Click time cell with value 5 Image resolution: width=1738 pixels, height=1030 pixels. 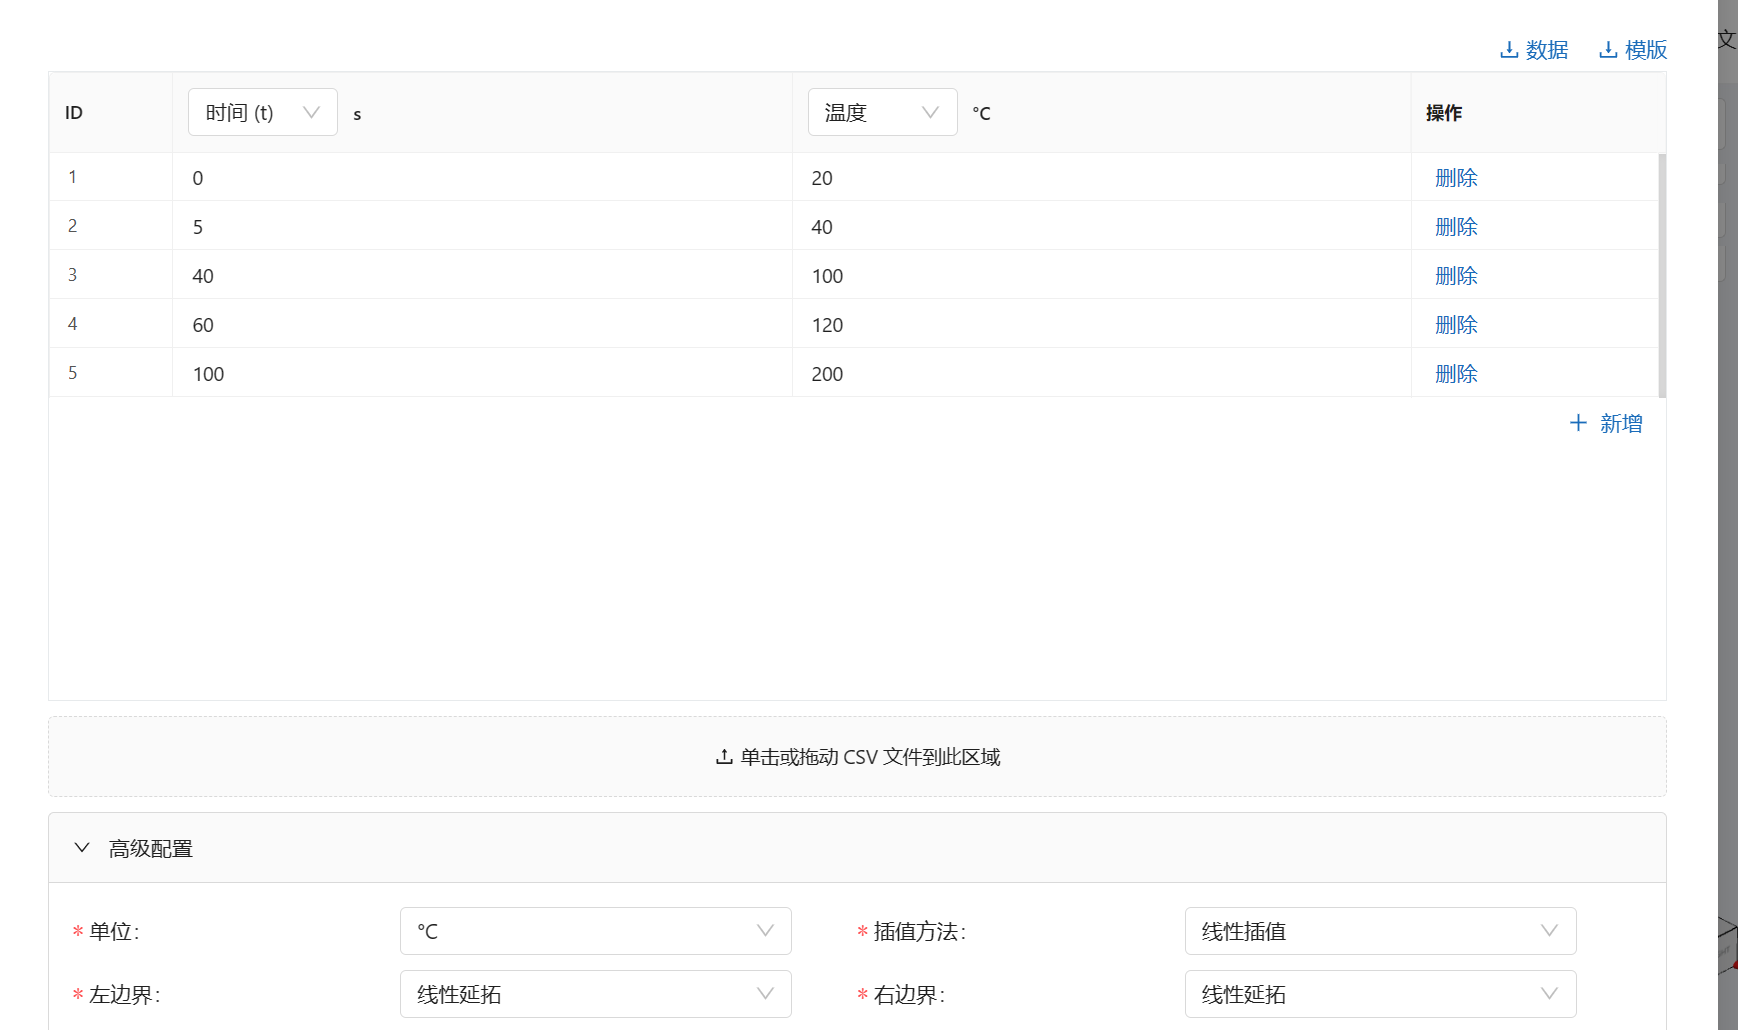[482, 226]
